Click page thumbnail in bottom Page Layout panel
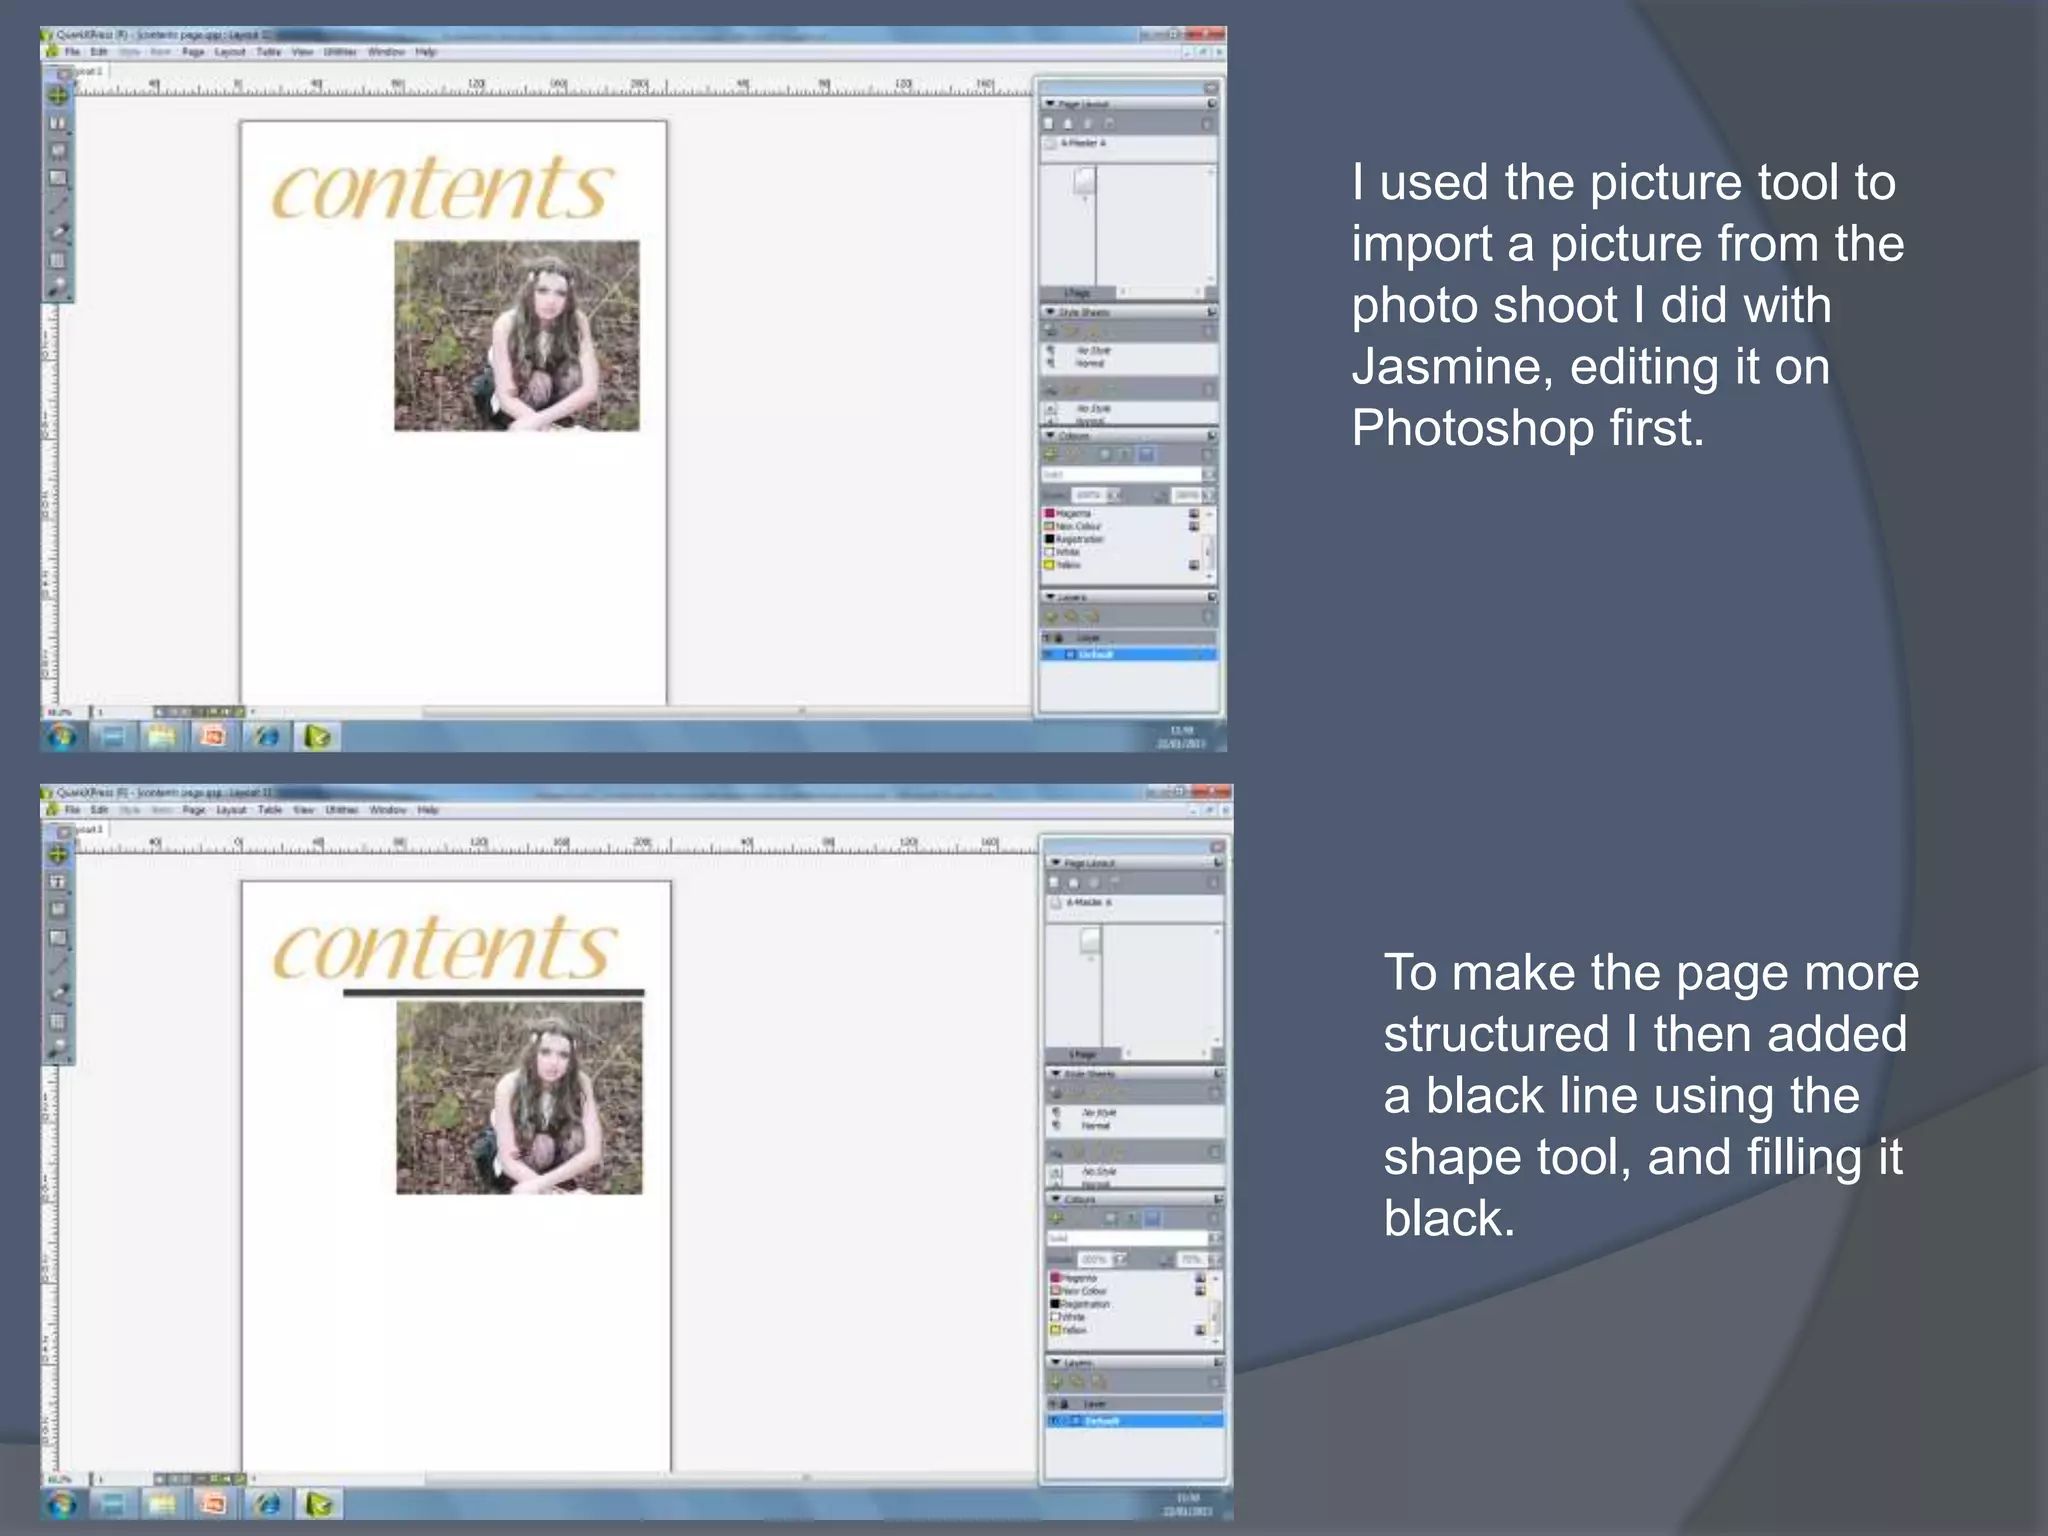 pyautogui.click(x=1090, y=941)
